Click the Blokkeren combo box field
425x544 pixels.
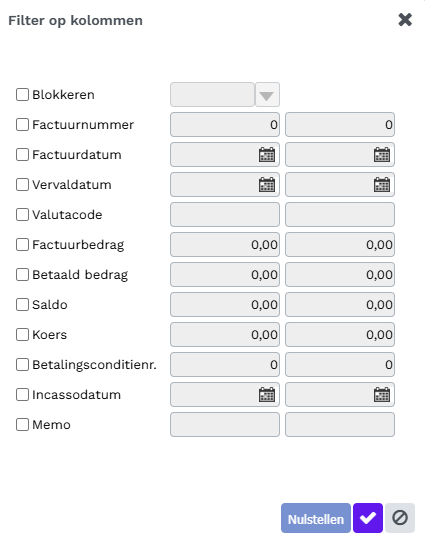[212, 95]
